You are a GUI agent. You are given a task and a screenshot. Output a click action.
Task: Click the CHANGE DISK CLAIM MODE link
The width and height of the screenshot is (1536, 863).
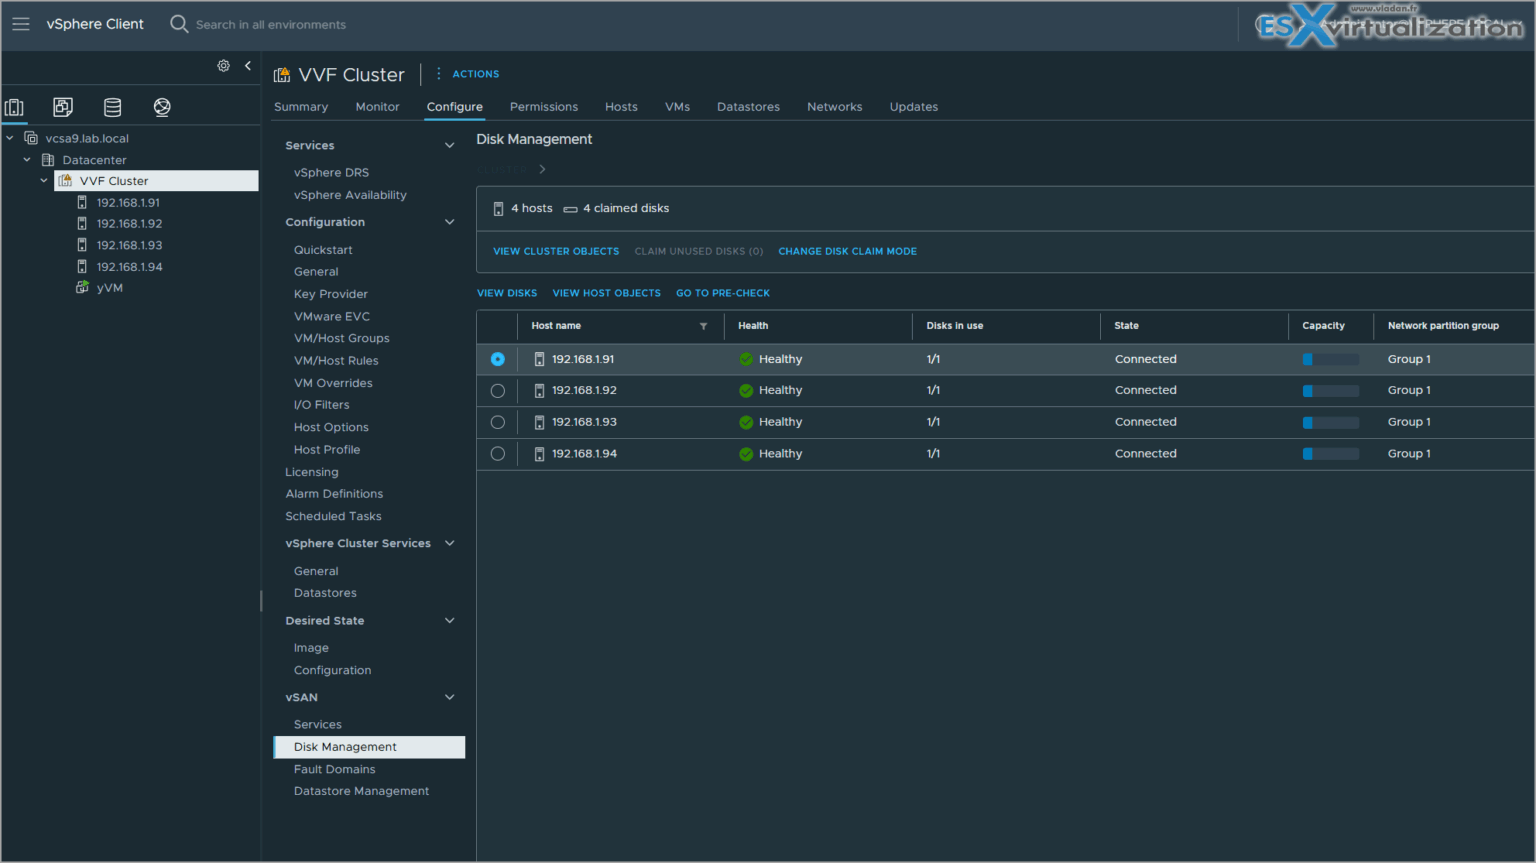coord(847,251)
